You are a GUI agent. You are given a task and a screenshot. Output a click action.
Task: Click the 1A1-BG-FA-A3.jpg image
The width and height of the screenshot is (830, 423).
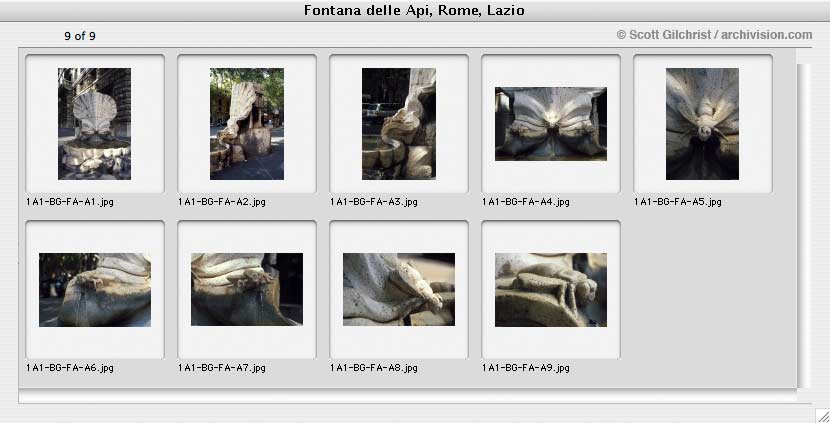point(399,123)
